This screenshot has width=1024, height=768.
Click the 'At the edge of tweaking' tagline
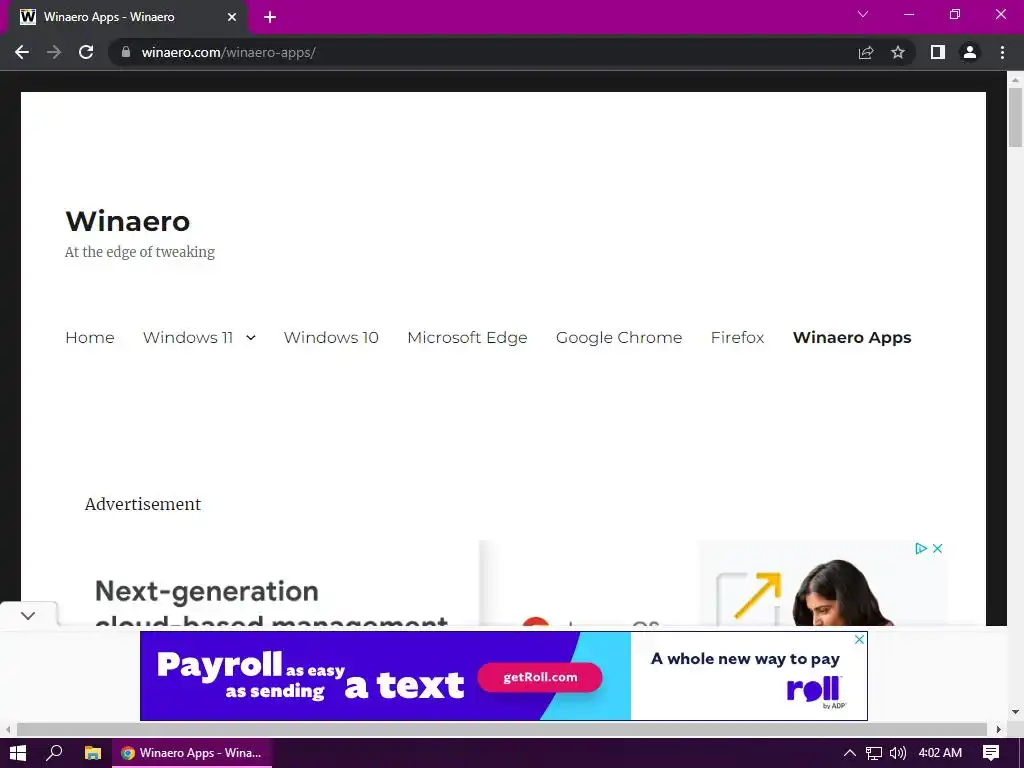pyautogui.click(x=140, y=252)
